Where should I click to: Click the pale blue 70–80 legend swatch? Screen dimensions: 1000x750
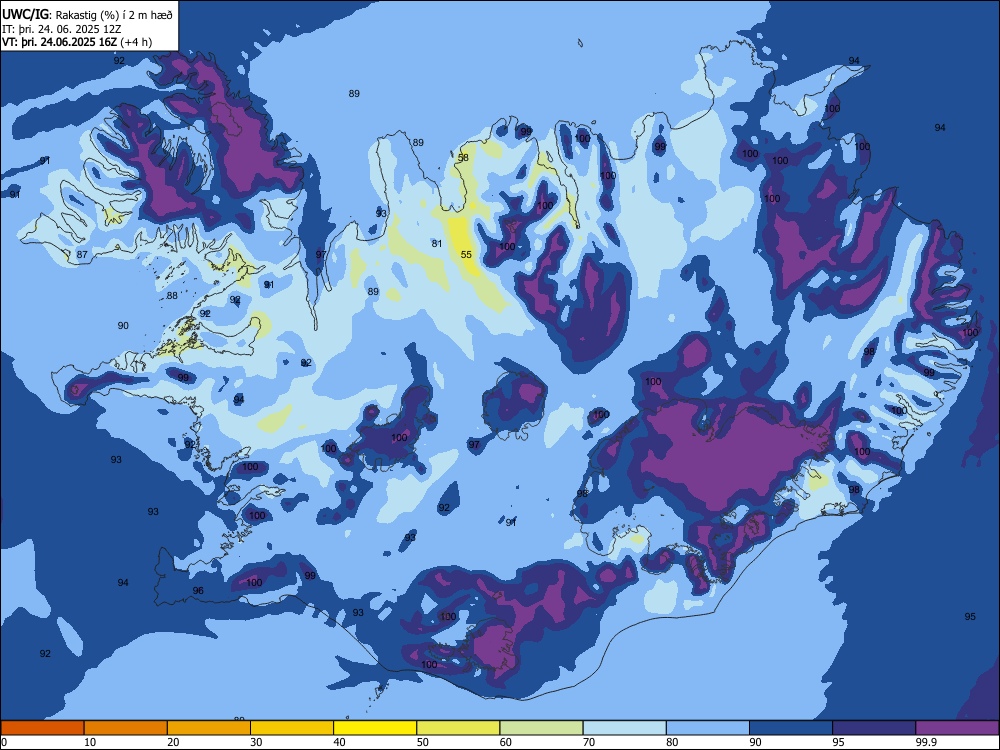point(625,728)
